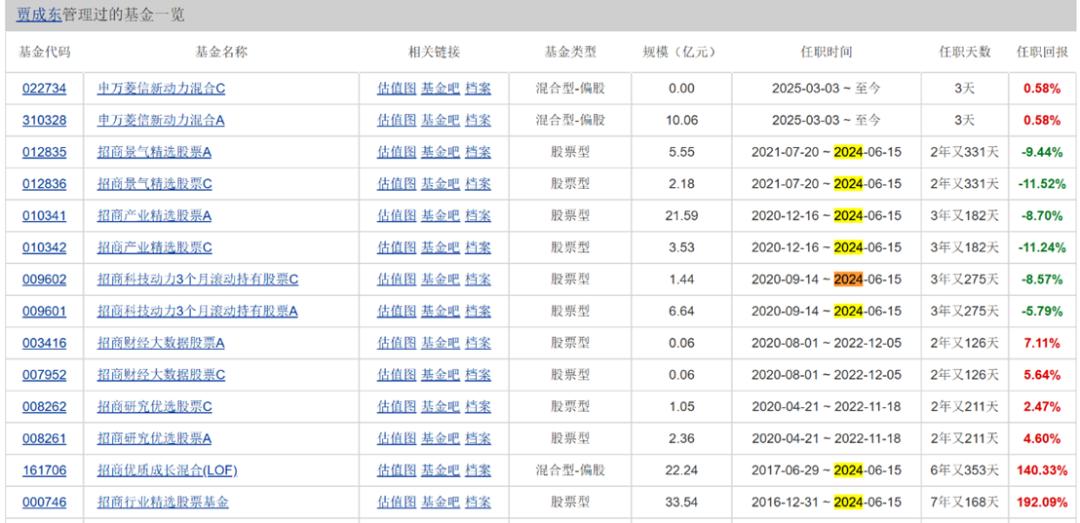The image size is (1080, 523).
Task: Select the 任职时间 column header
Action: [x=826, y=52]
